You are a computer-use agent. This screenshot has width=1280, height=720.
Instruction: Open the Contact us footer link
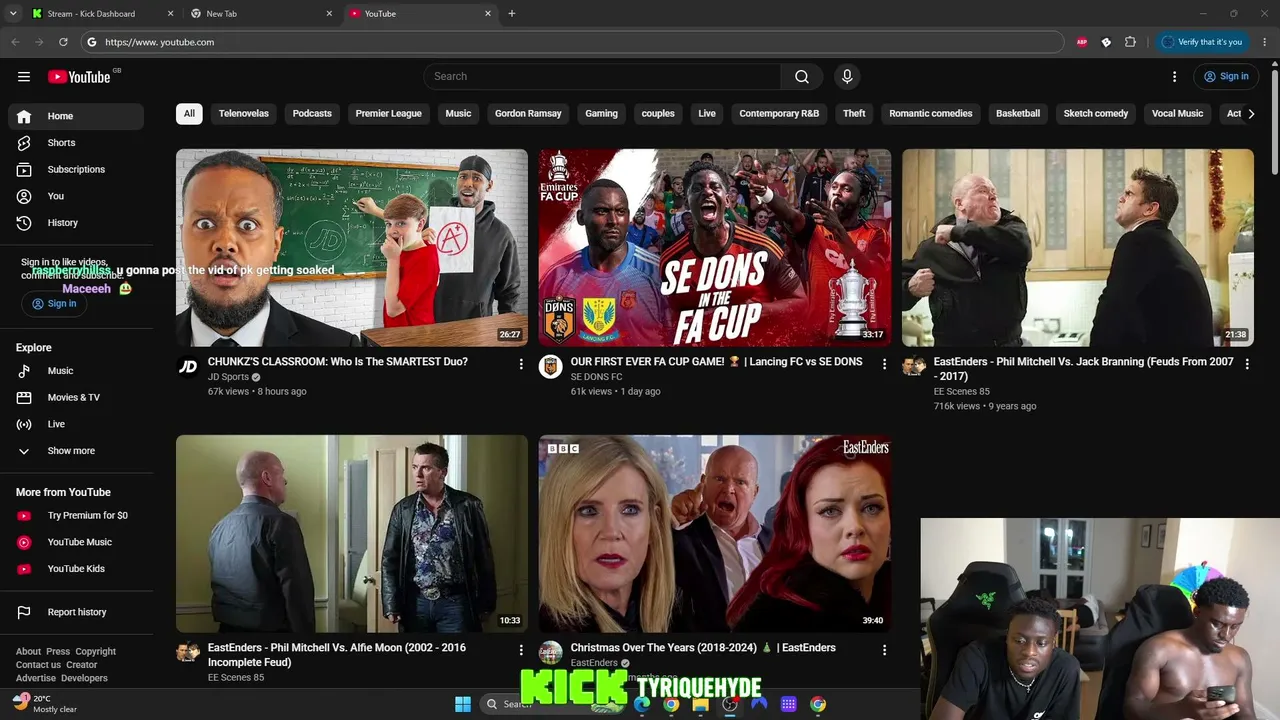pyautogui.click(x=38, y=665)
